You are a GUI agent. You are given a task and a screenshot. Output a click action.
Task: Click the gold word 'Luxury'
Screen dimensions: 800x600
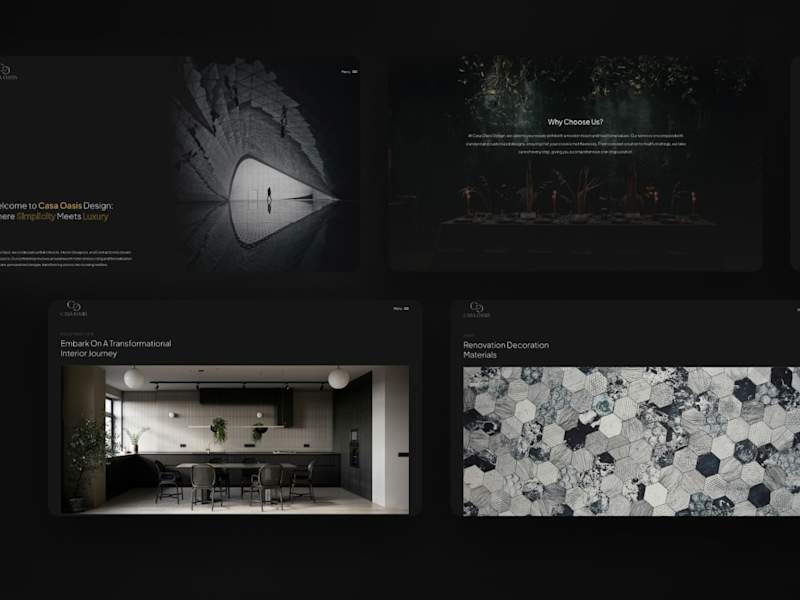point(95,216)
